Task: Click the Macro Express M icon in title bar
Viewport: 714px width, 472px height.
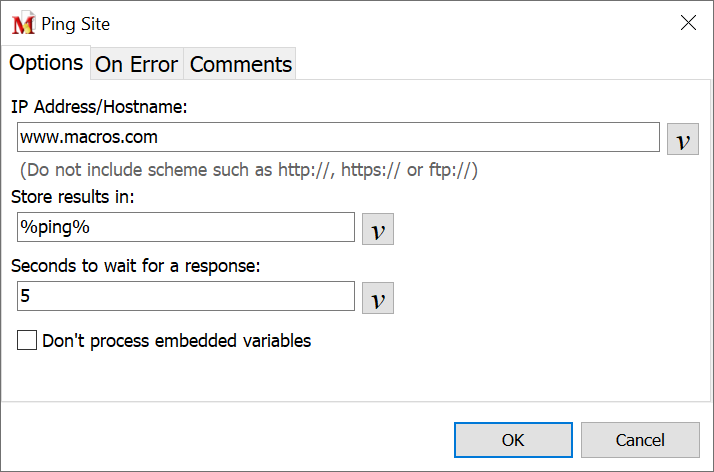Action: click(x=23, y=24)
